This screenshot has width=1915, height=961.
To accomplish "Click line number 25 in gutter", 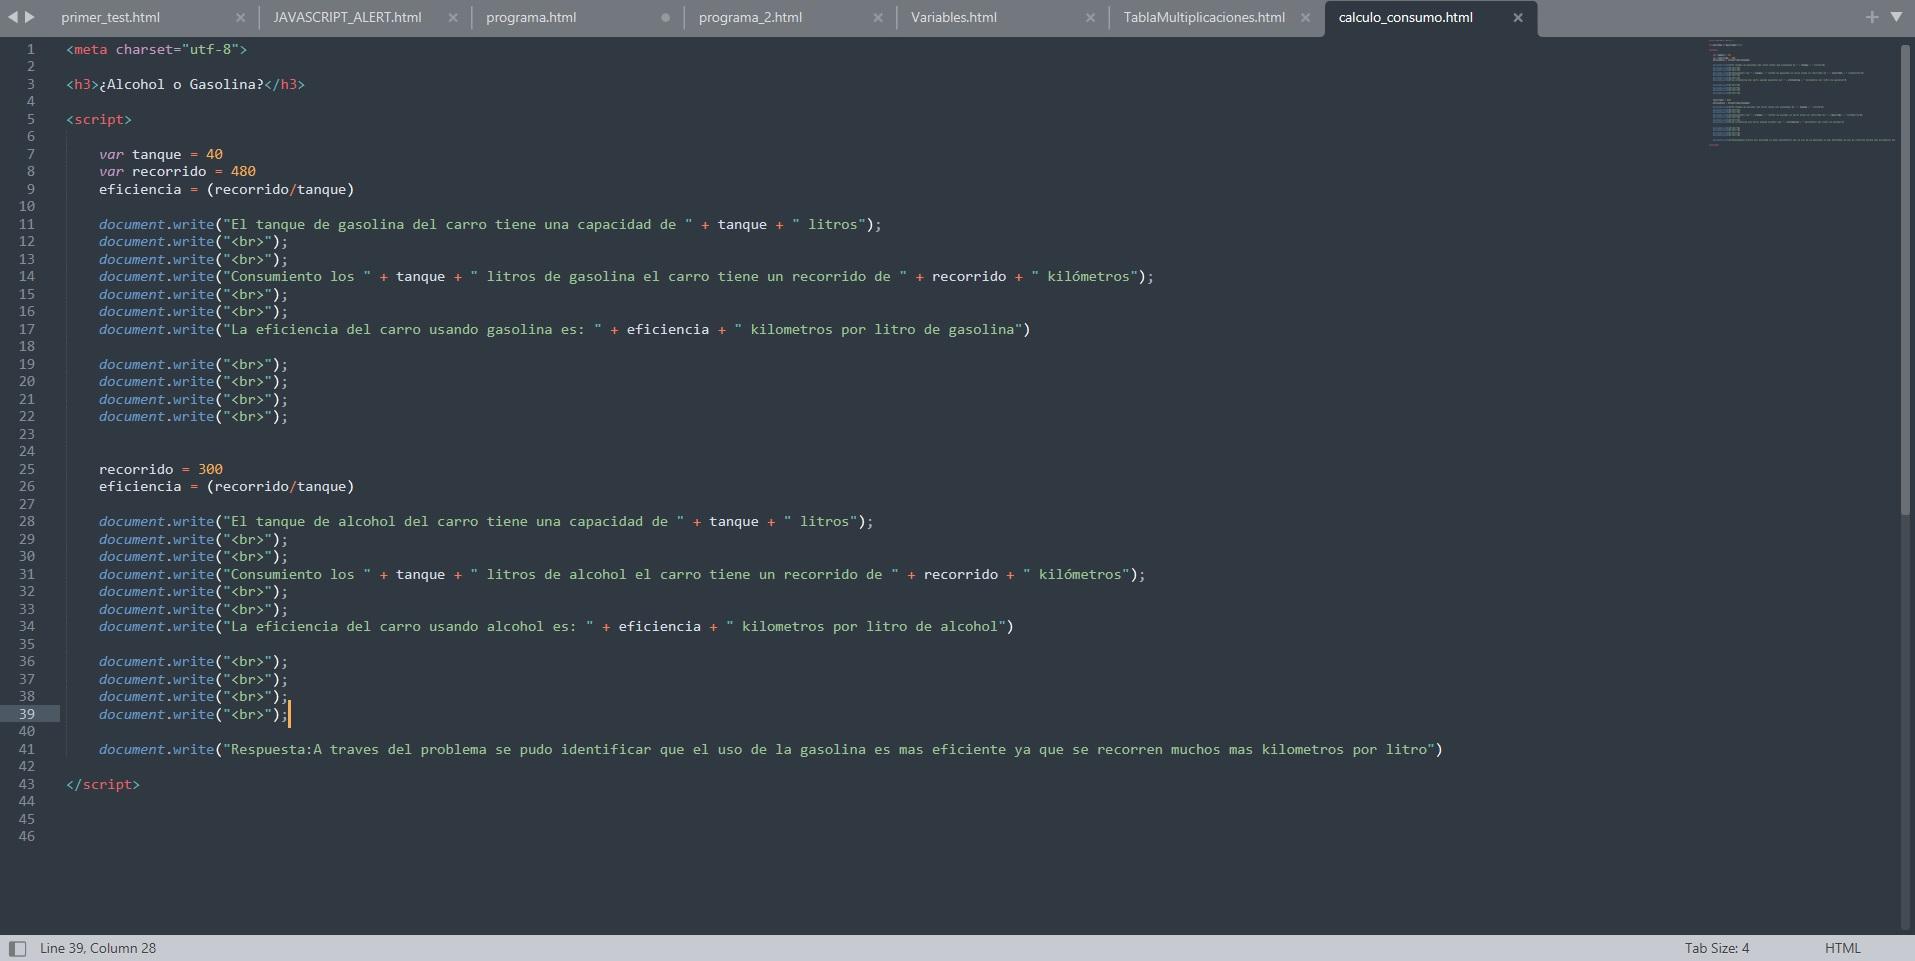I will pos(26,469).
